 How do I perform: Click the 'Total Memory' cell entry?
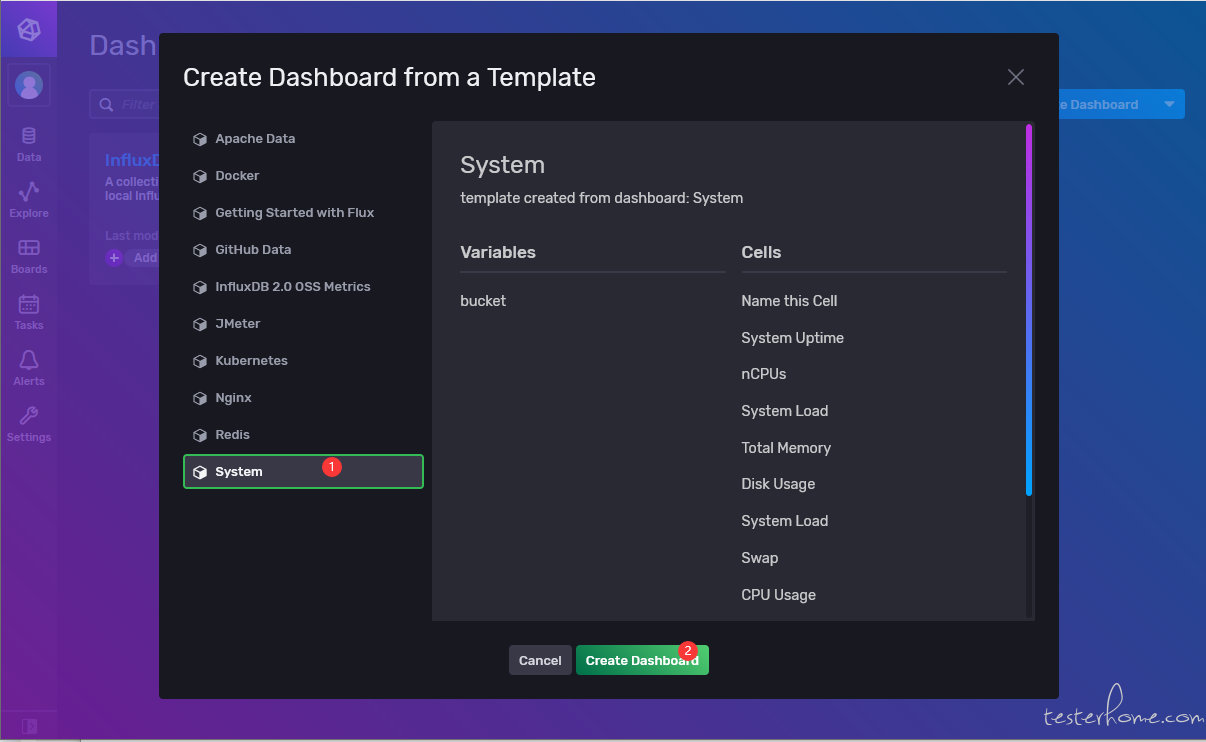pyautogui.click(x=786, y=448)
